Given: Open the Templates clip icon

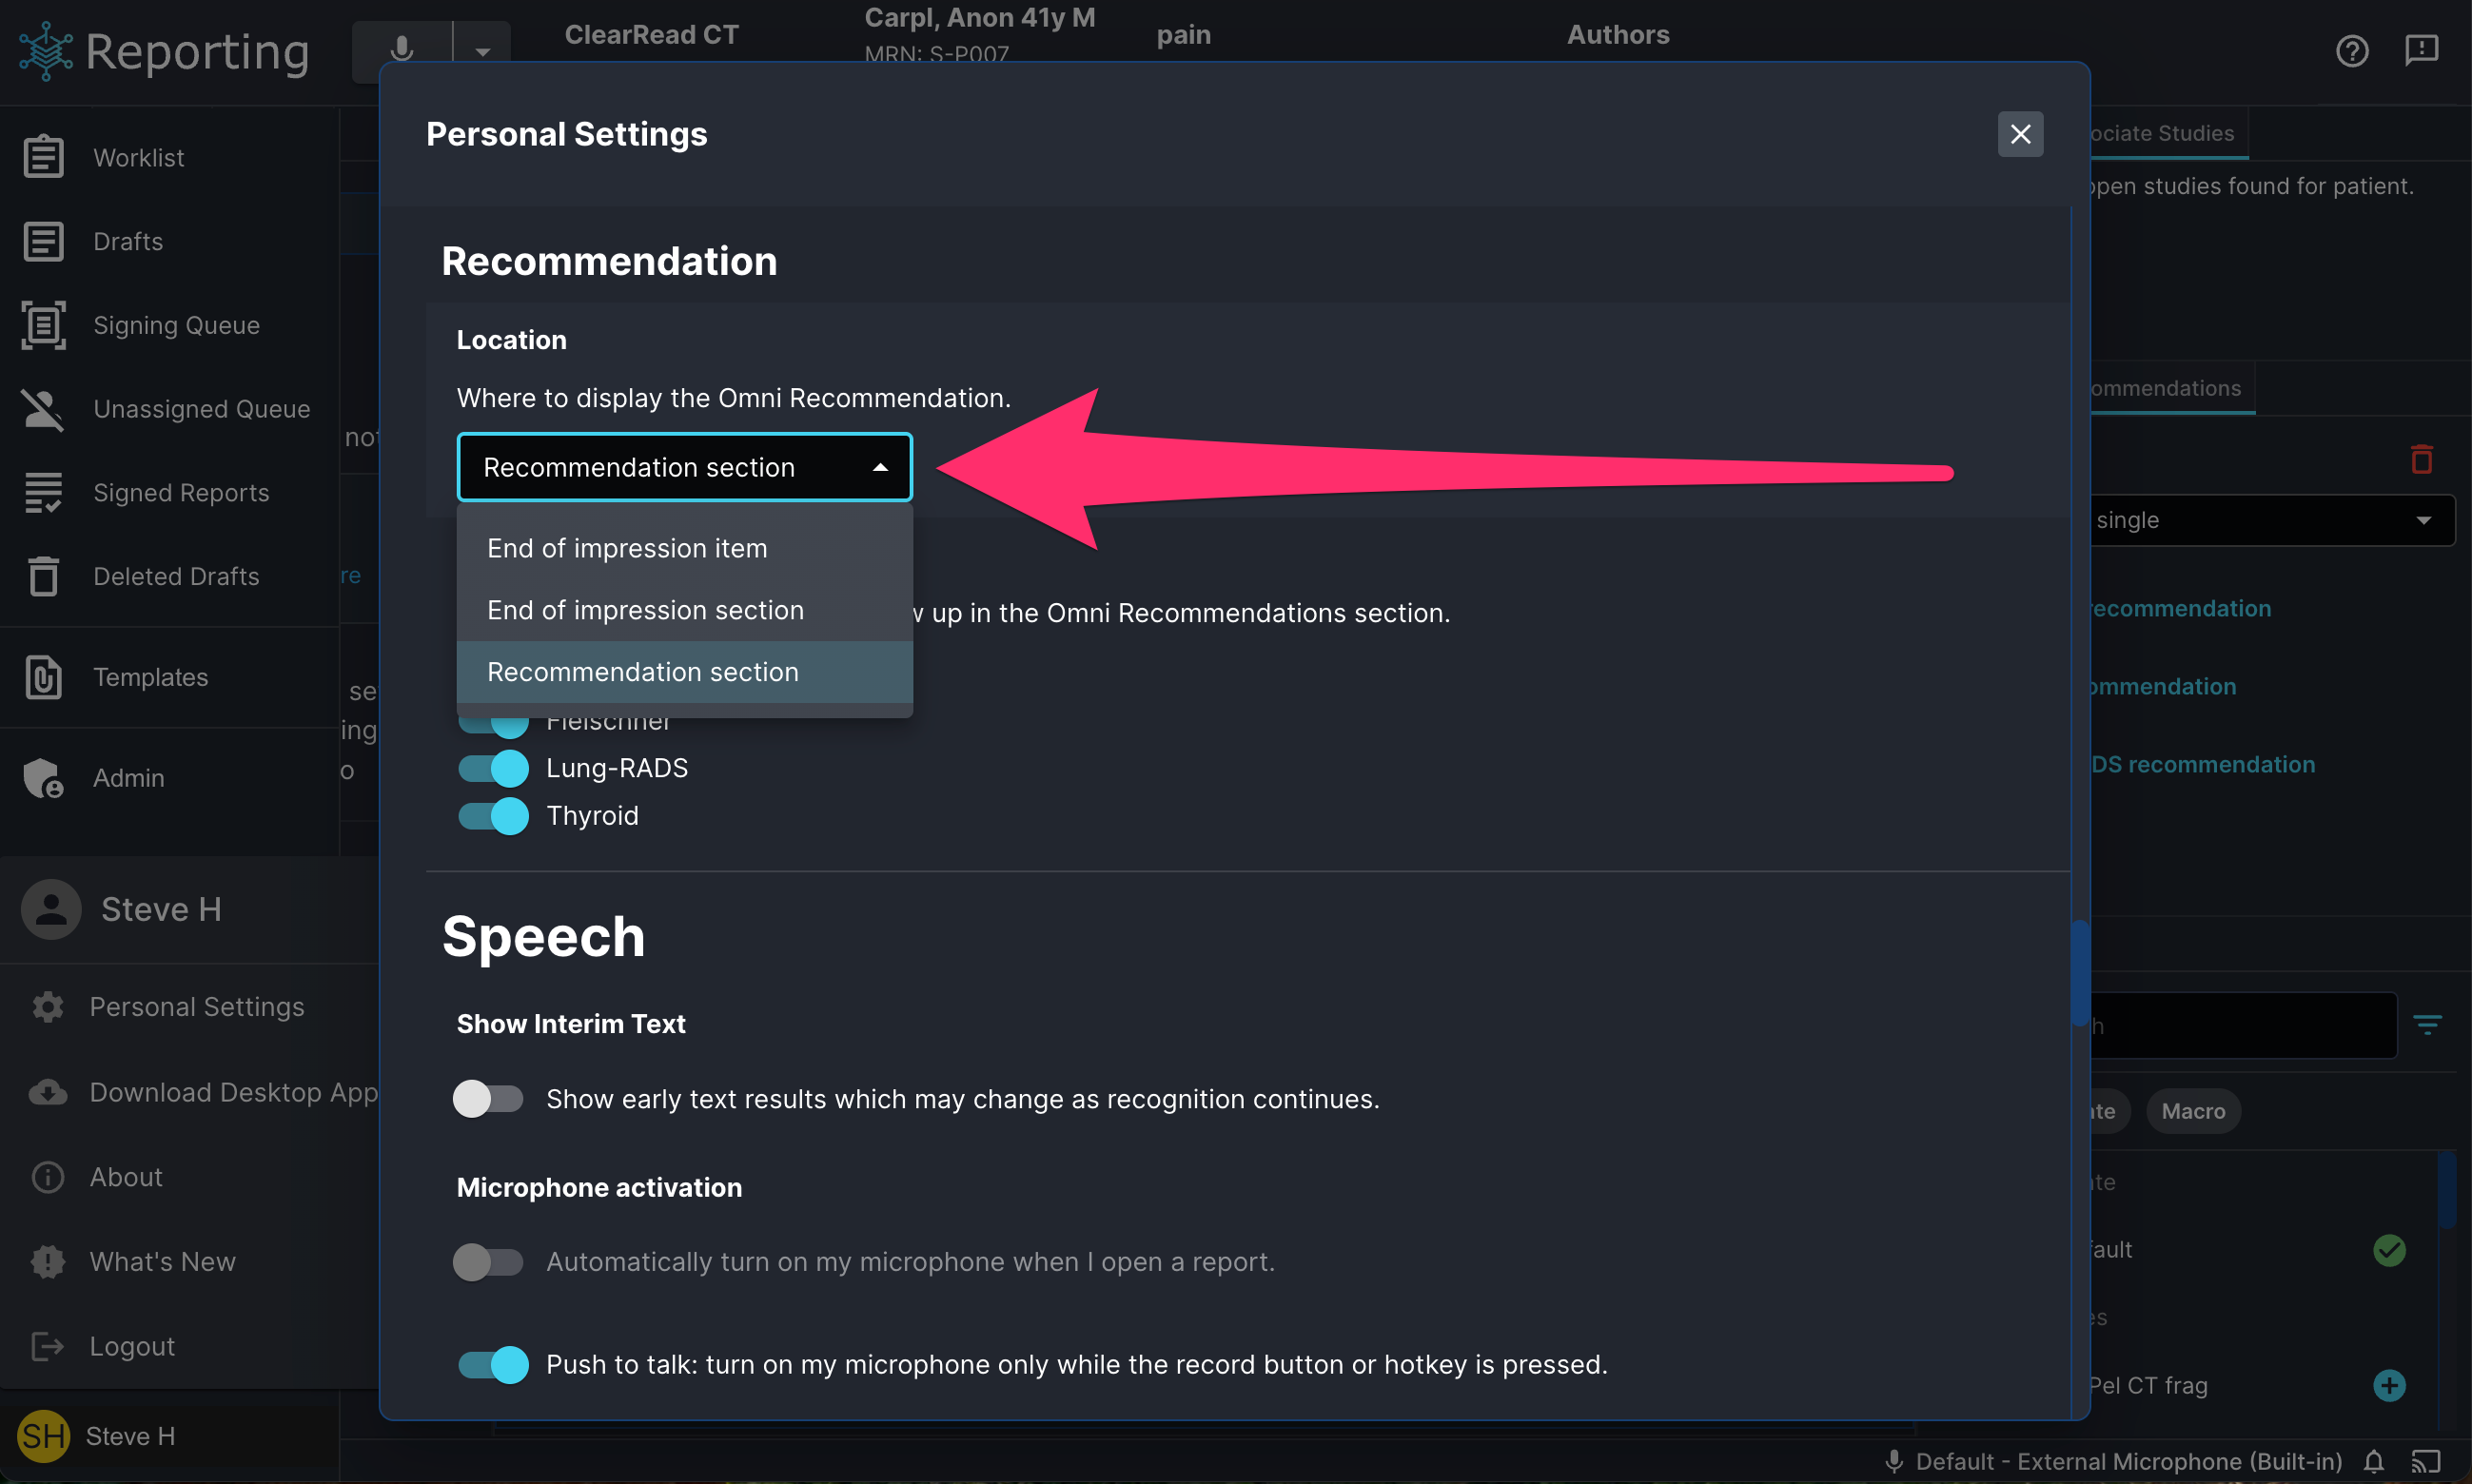Looking at the screenshot, I should point(43,677).
